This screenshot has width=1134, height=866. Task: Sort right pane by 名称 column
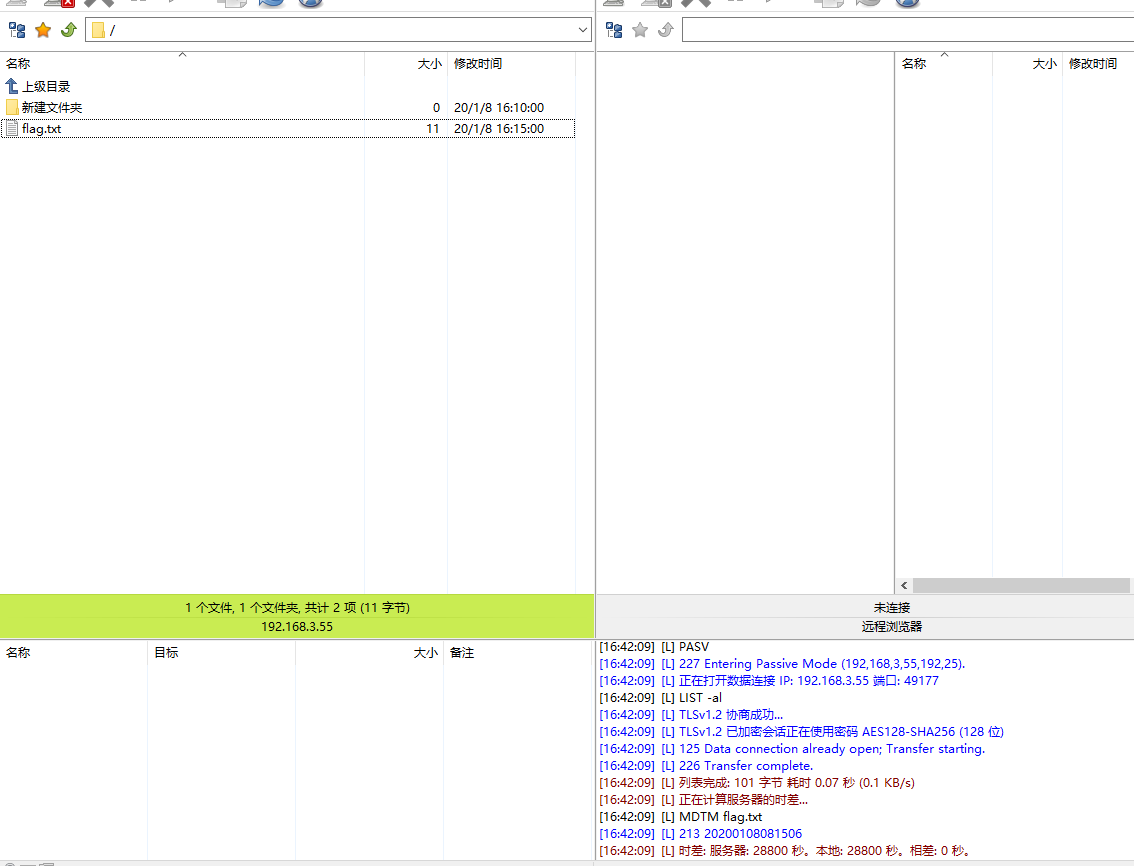pos(944,64)
